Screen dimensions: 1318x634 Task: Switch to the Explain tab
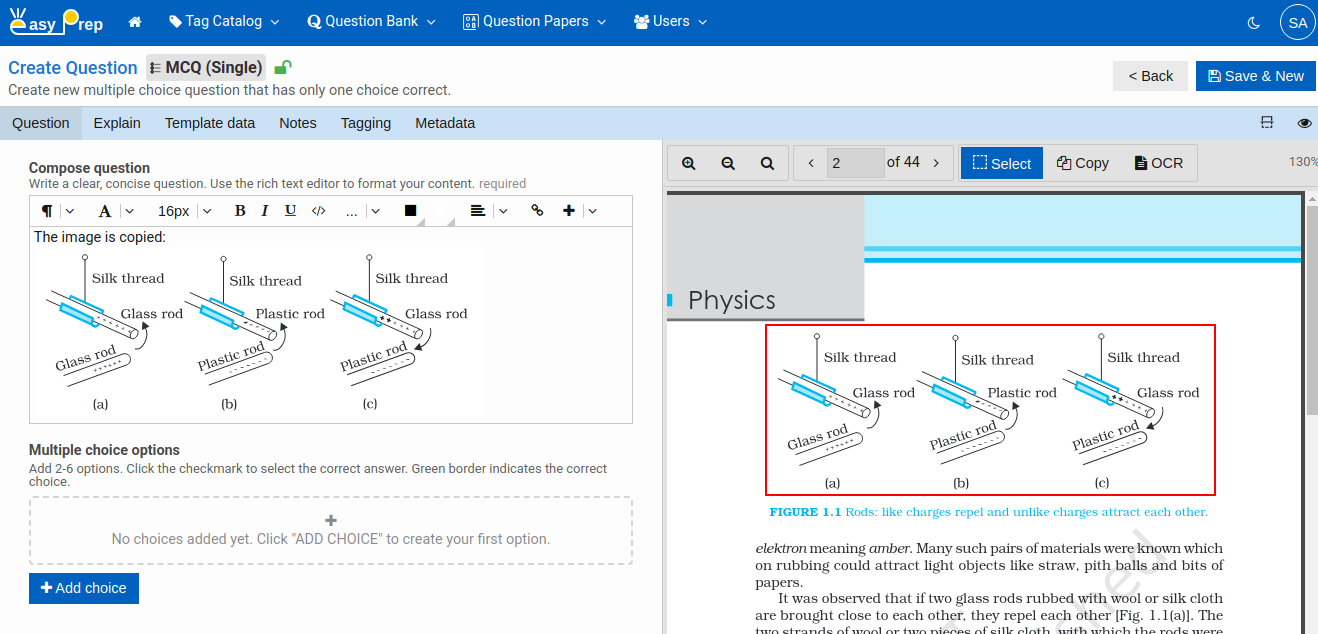click(x=117, y=123)
